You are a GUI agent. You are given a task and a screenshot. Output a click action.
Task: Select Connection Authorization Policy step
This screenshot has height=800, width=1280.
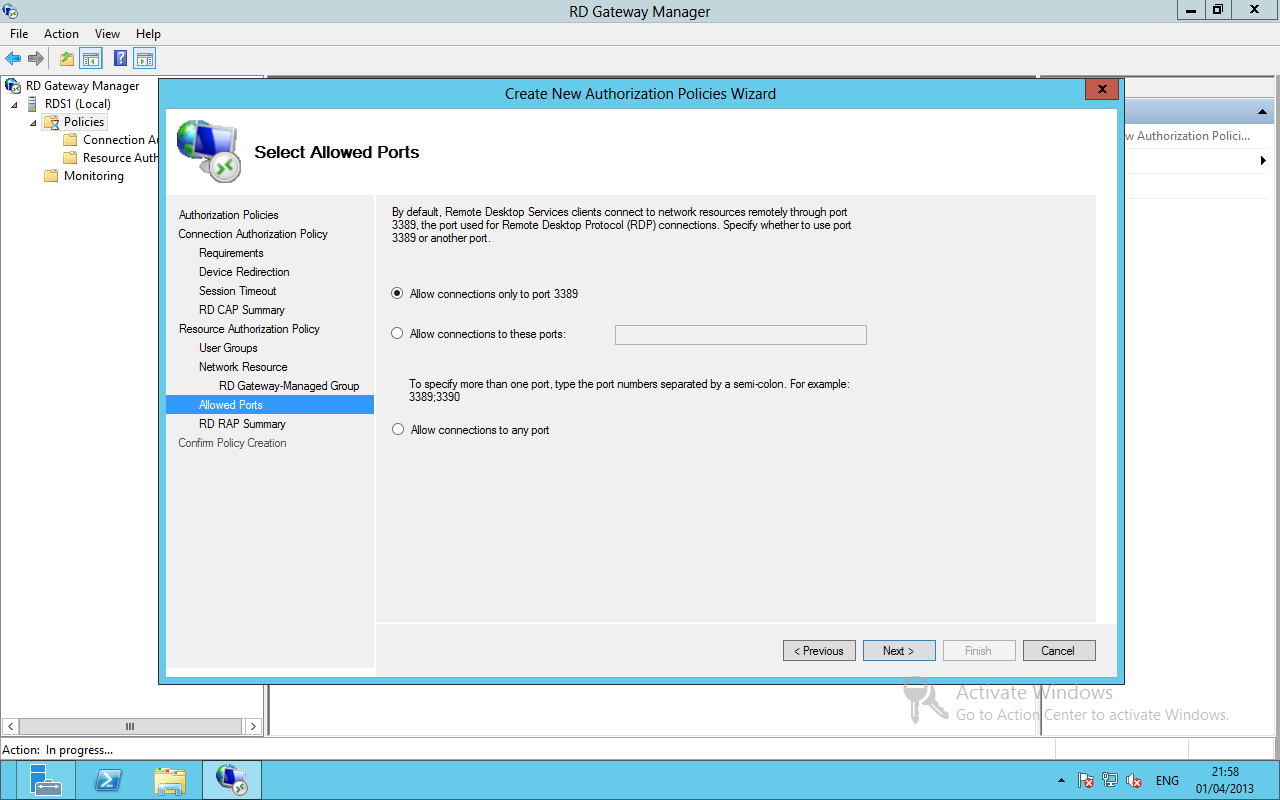[253, 234]
